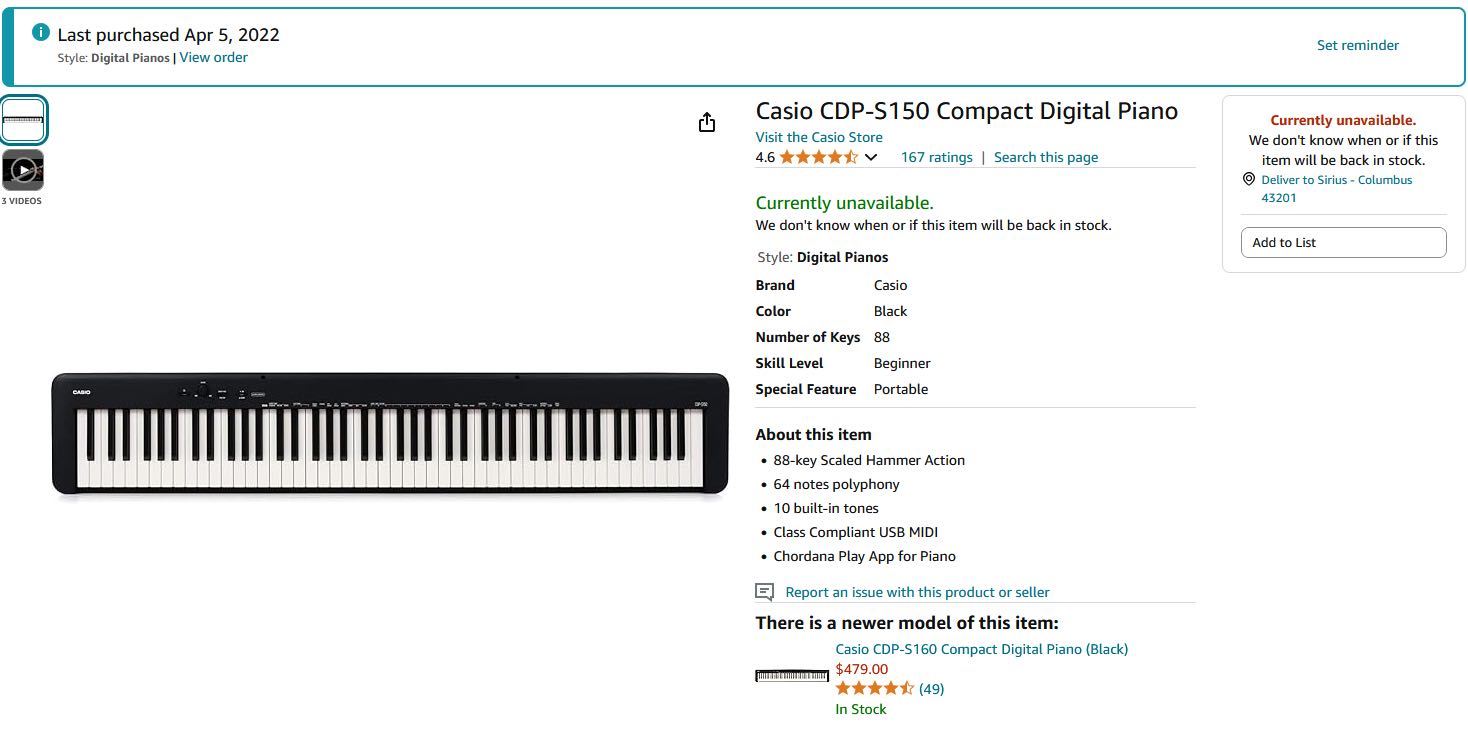Click the CDP-S160 newer model thumbnail
1468x736 pixels.
(x=792, y=676)
